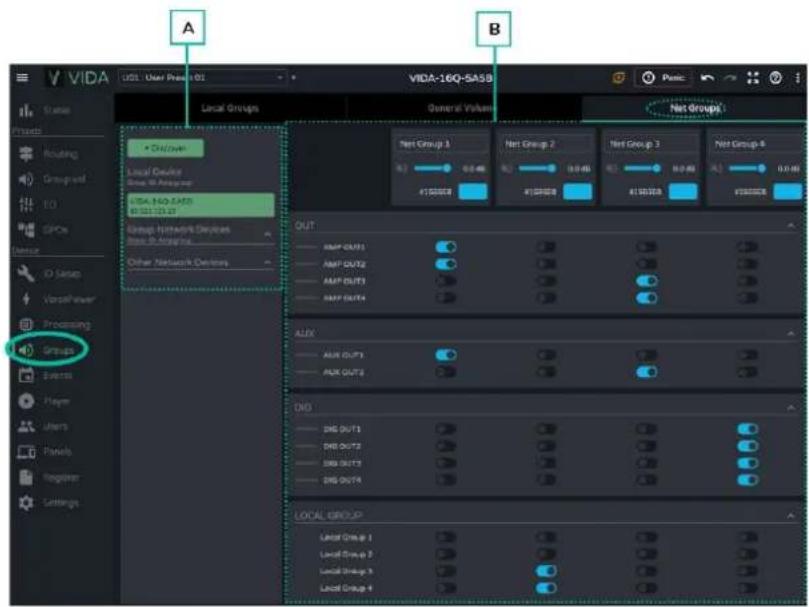Click the redo arrow in the top bar
This screenshot has width=809, height=607.
[730, 78]
